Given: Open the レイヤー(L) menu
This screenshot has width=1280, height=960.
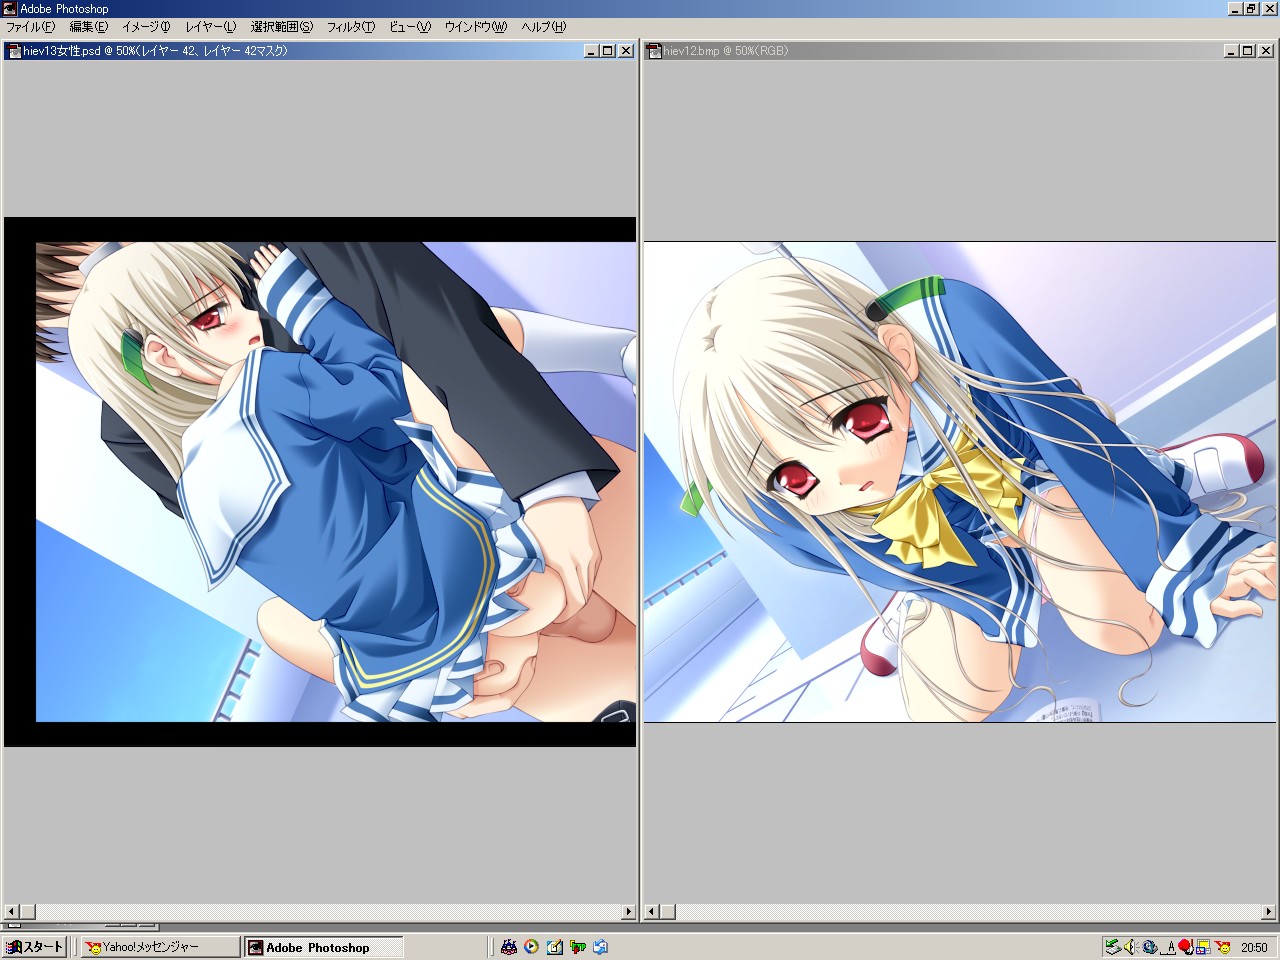Looking at the screenshot, I should coord(210,27).
